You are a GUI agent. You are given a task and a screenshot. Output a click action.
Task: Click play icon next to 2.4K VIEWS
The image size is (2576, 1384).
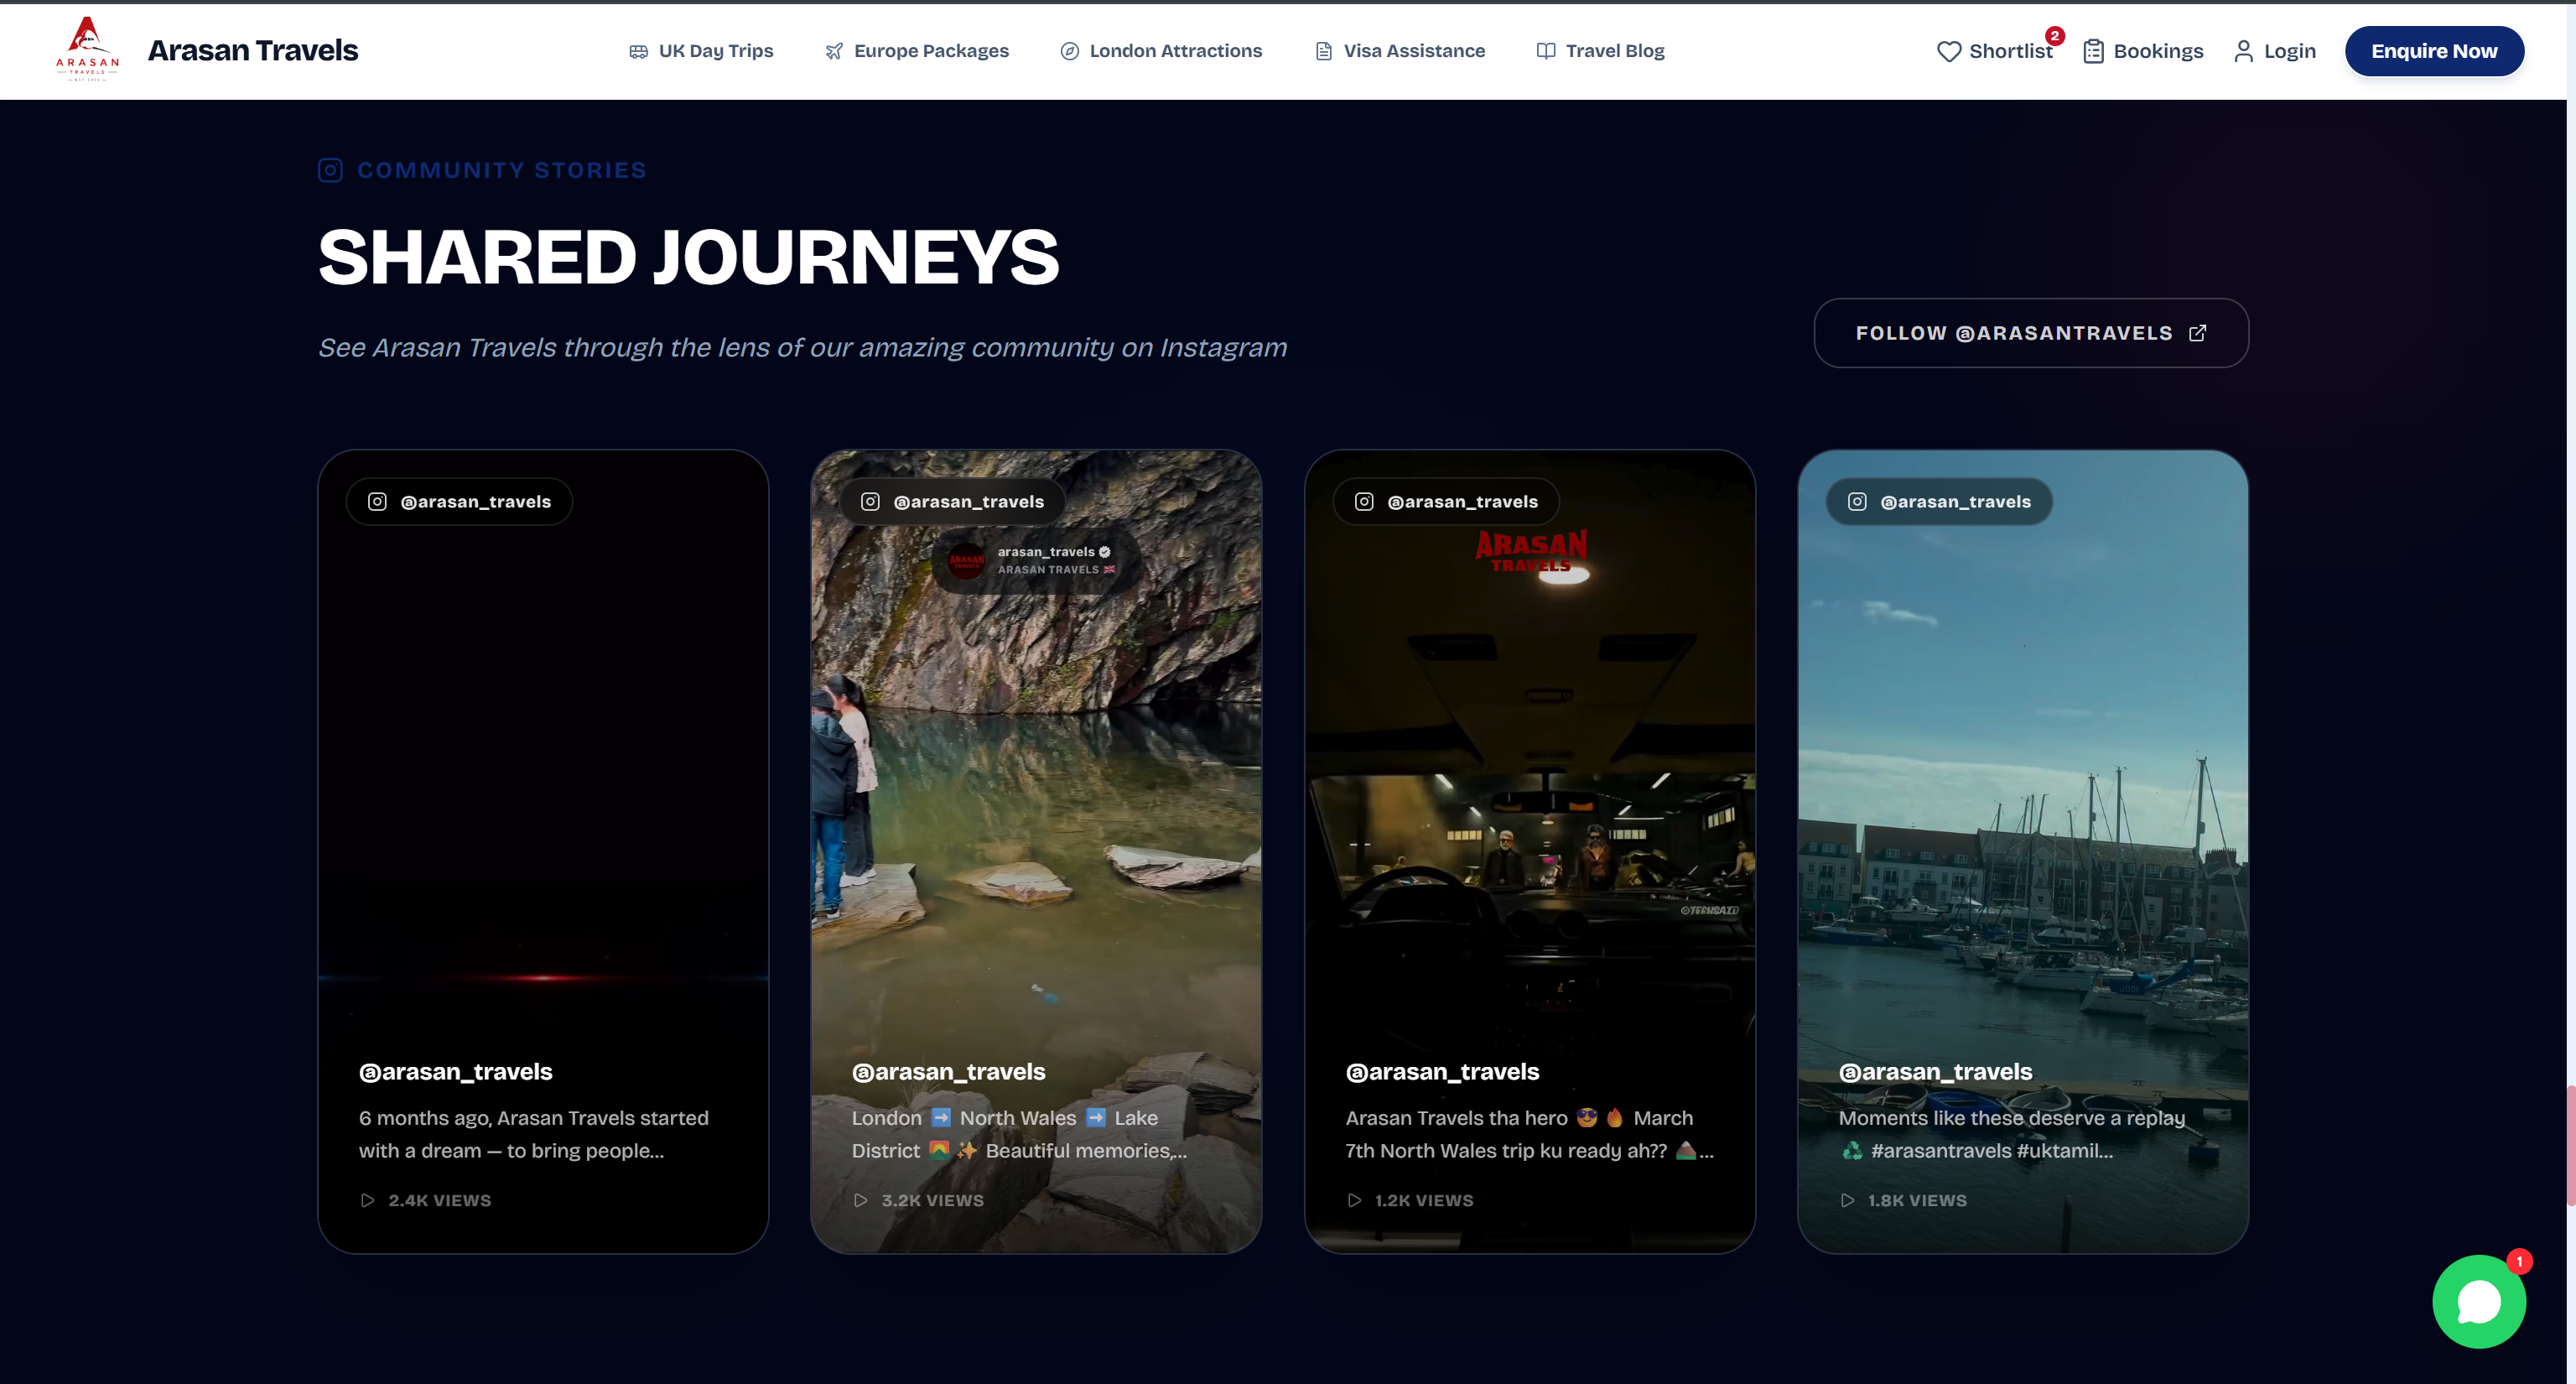point(367,1200)
